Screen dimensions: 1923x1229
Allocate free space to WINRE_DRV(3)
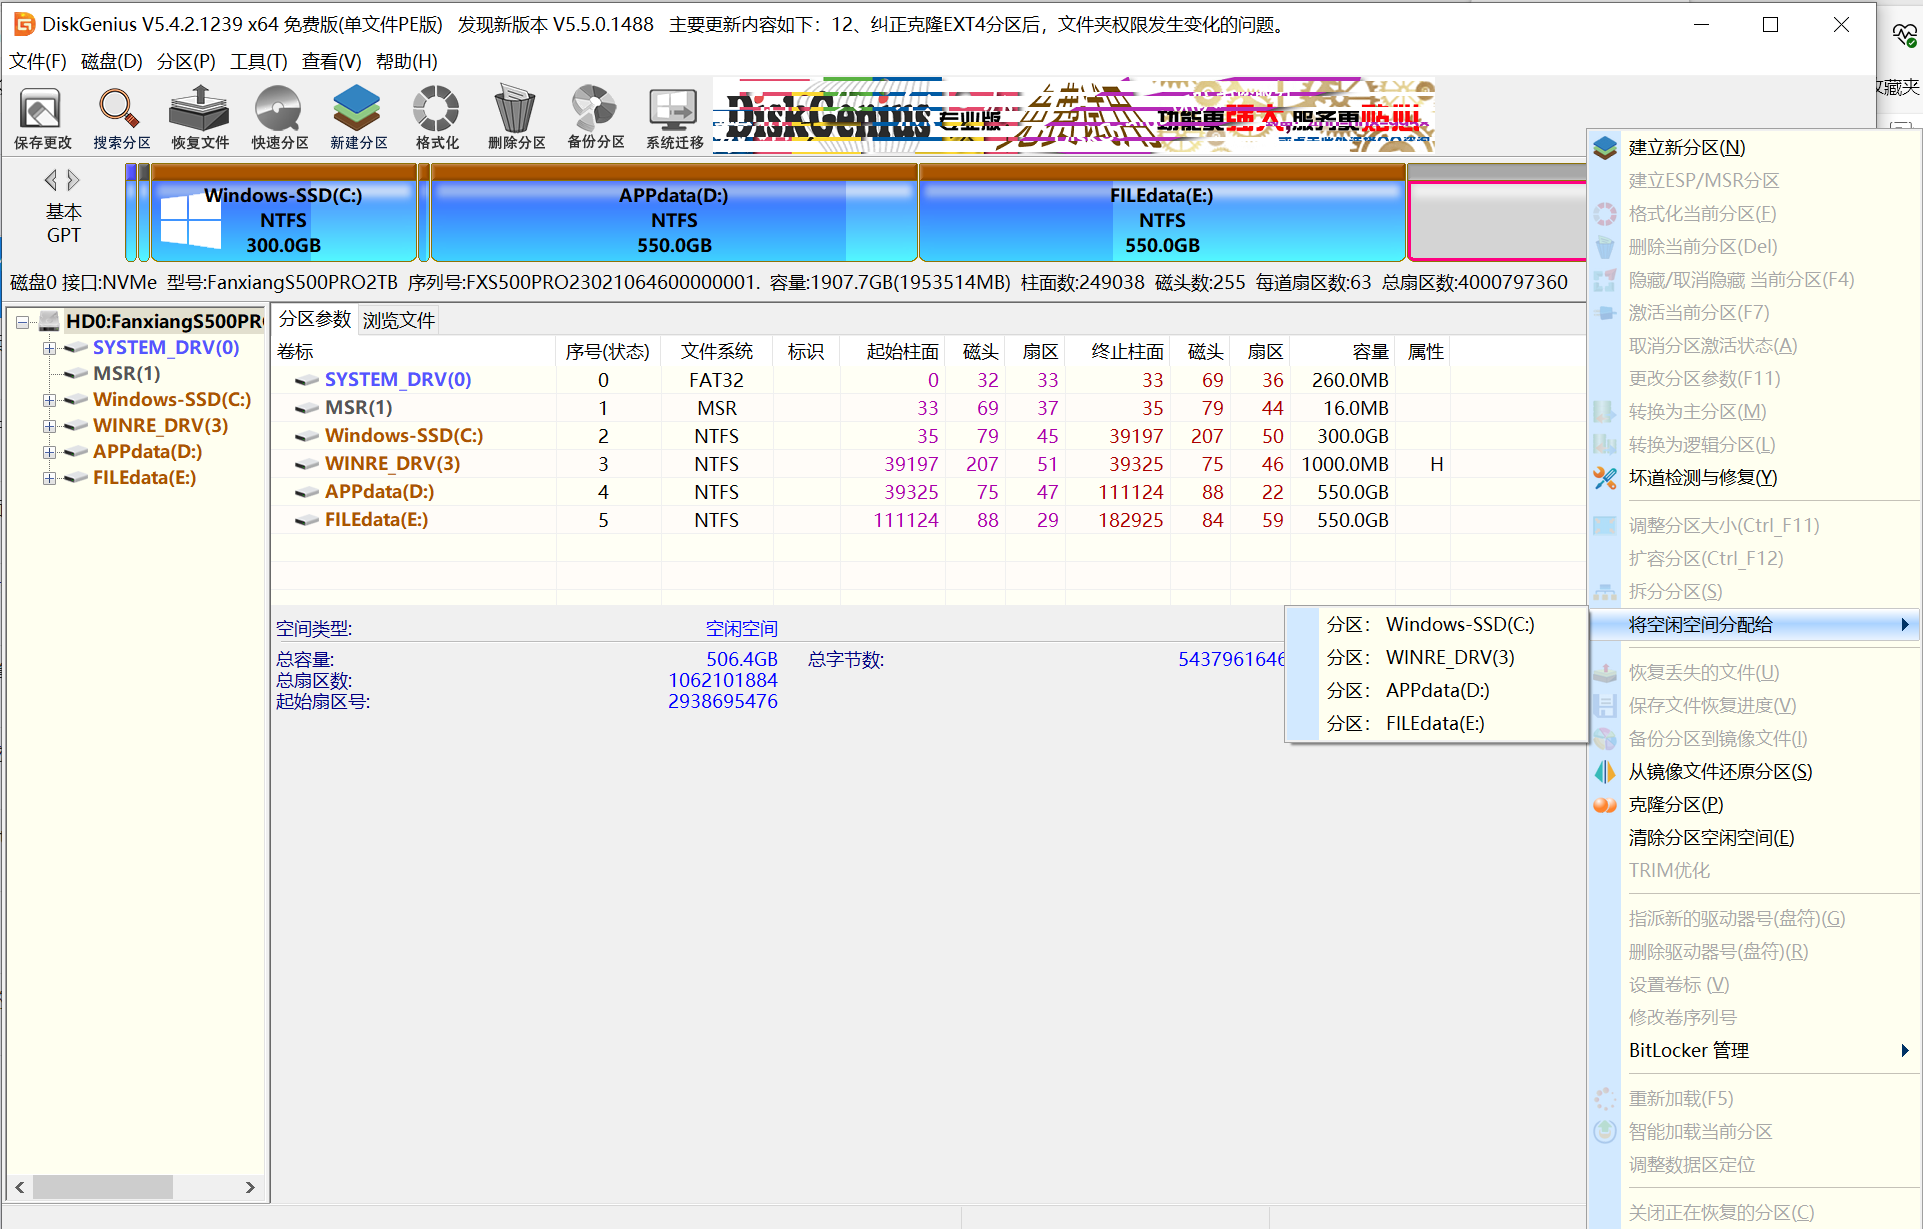[1437, 658]
